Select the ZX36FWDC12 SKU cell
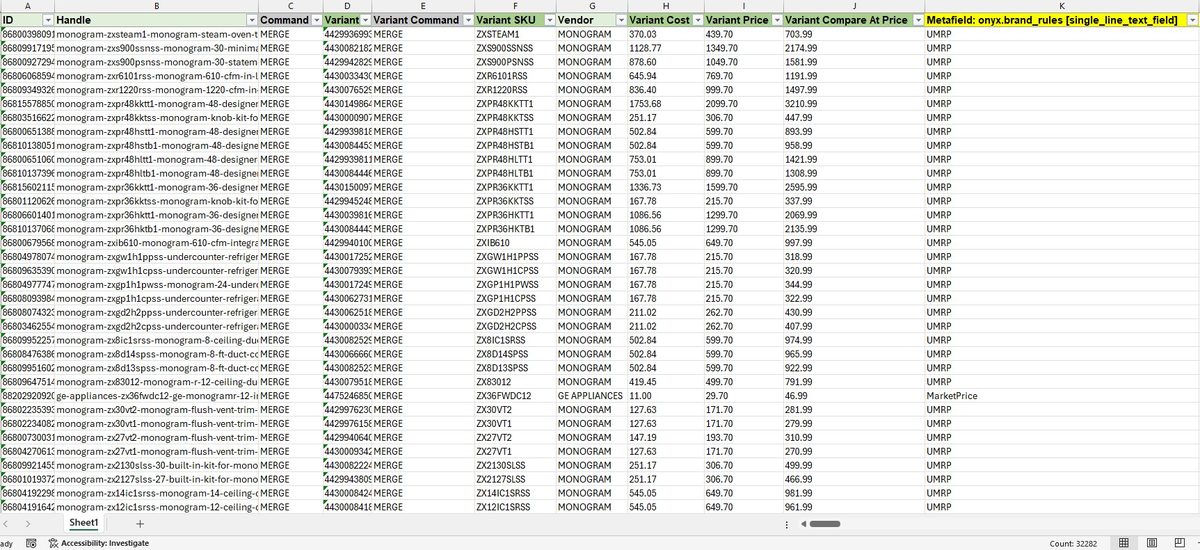The width and height of the screenshot is (1200, 550). point(514,395)
